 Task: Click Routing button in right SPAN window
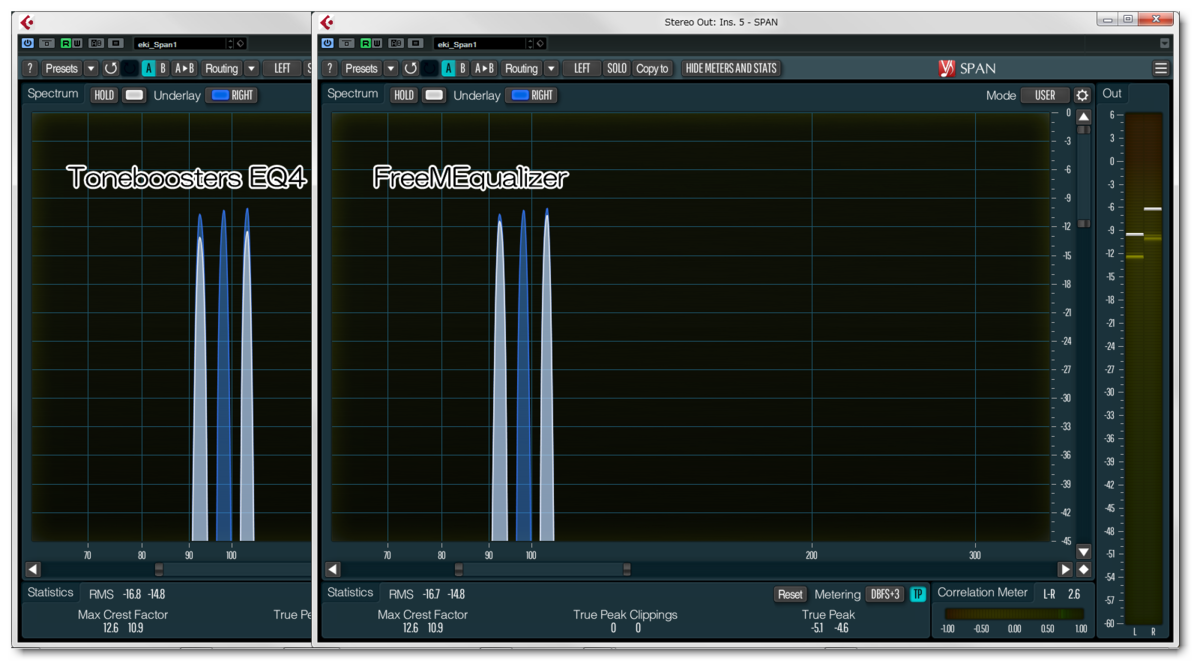tap(521, 69)
